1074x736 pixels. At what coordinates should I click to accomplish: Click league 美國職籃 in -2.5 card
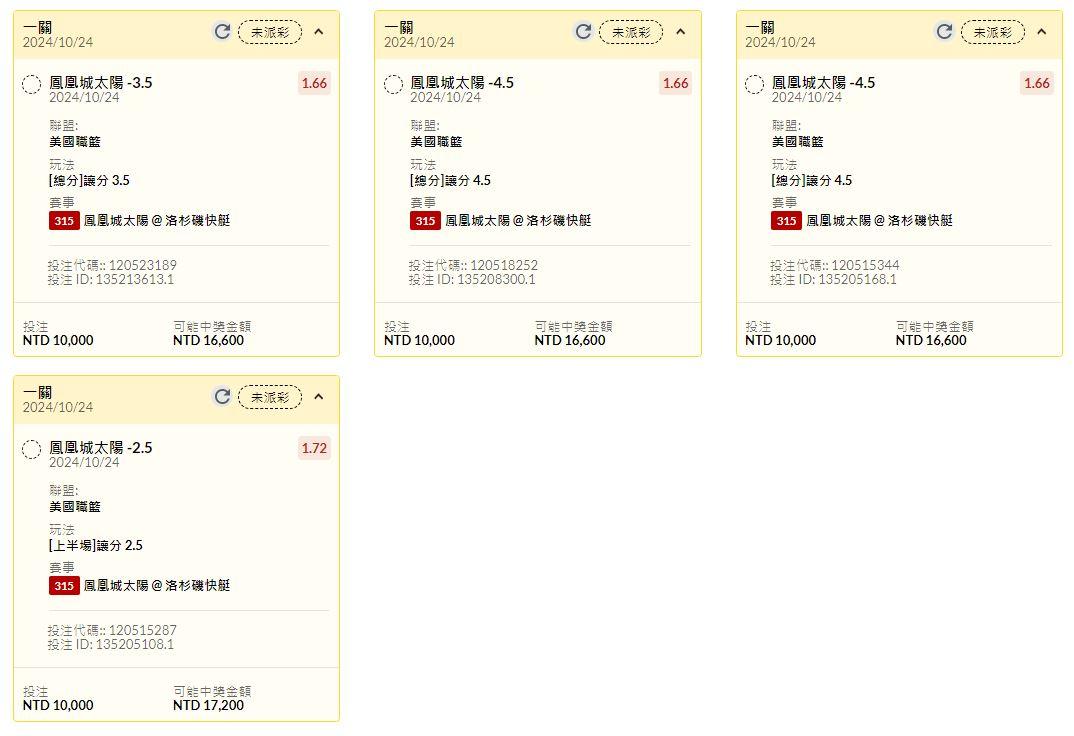(x=75, y=507)
